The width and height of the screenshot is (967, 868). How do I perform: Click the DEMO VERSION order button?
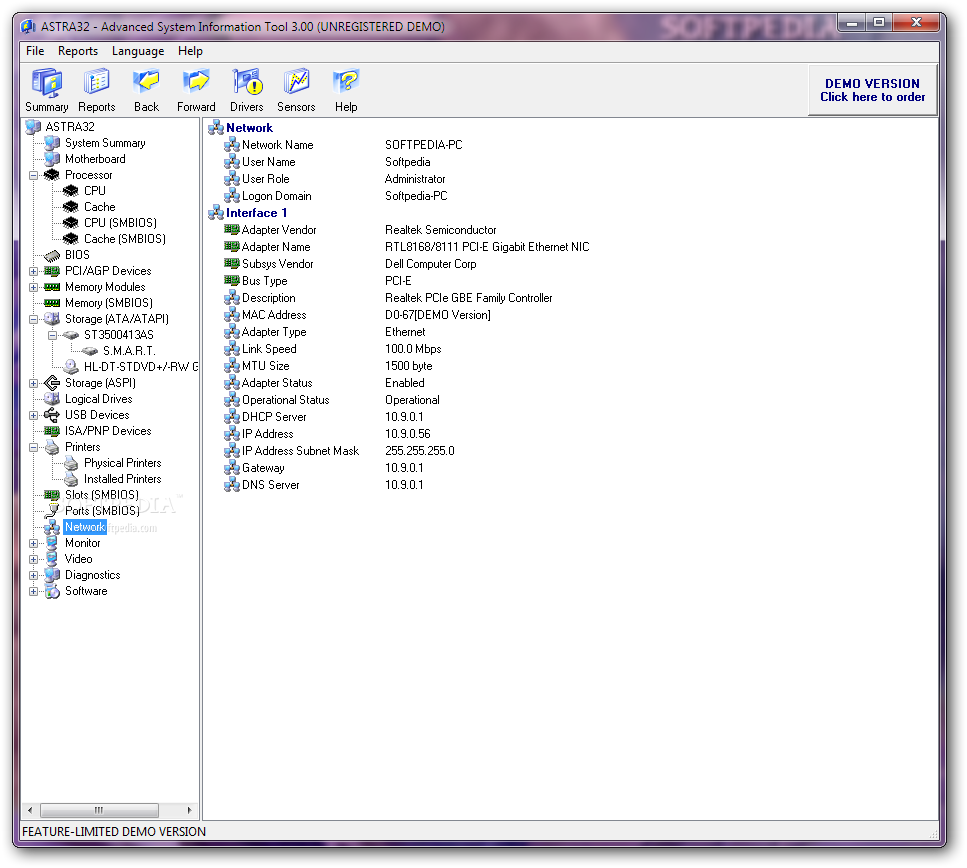coord(872,90)
